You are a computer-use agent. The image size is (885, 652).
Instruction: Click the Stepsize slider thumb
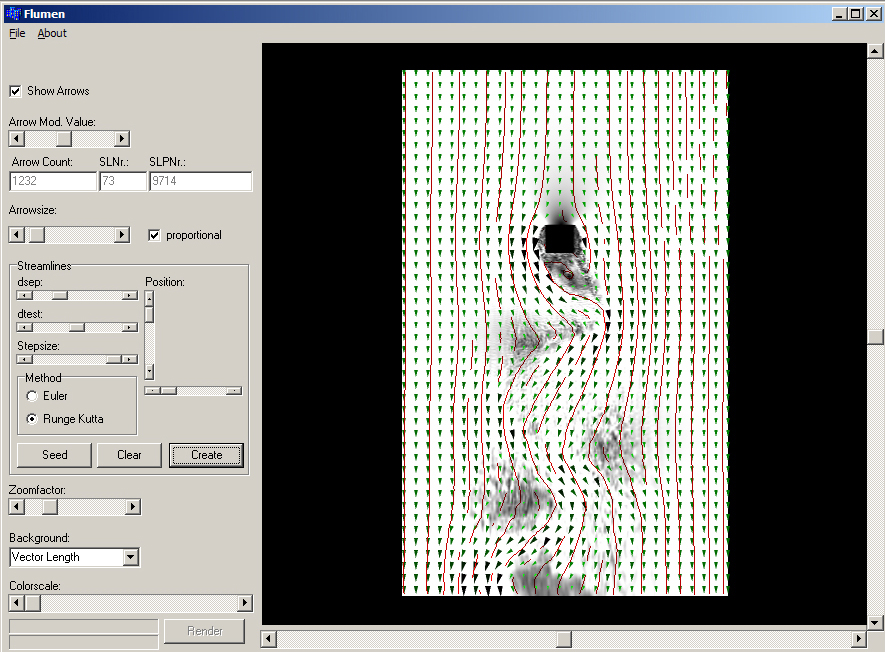point(114,359)
